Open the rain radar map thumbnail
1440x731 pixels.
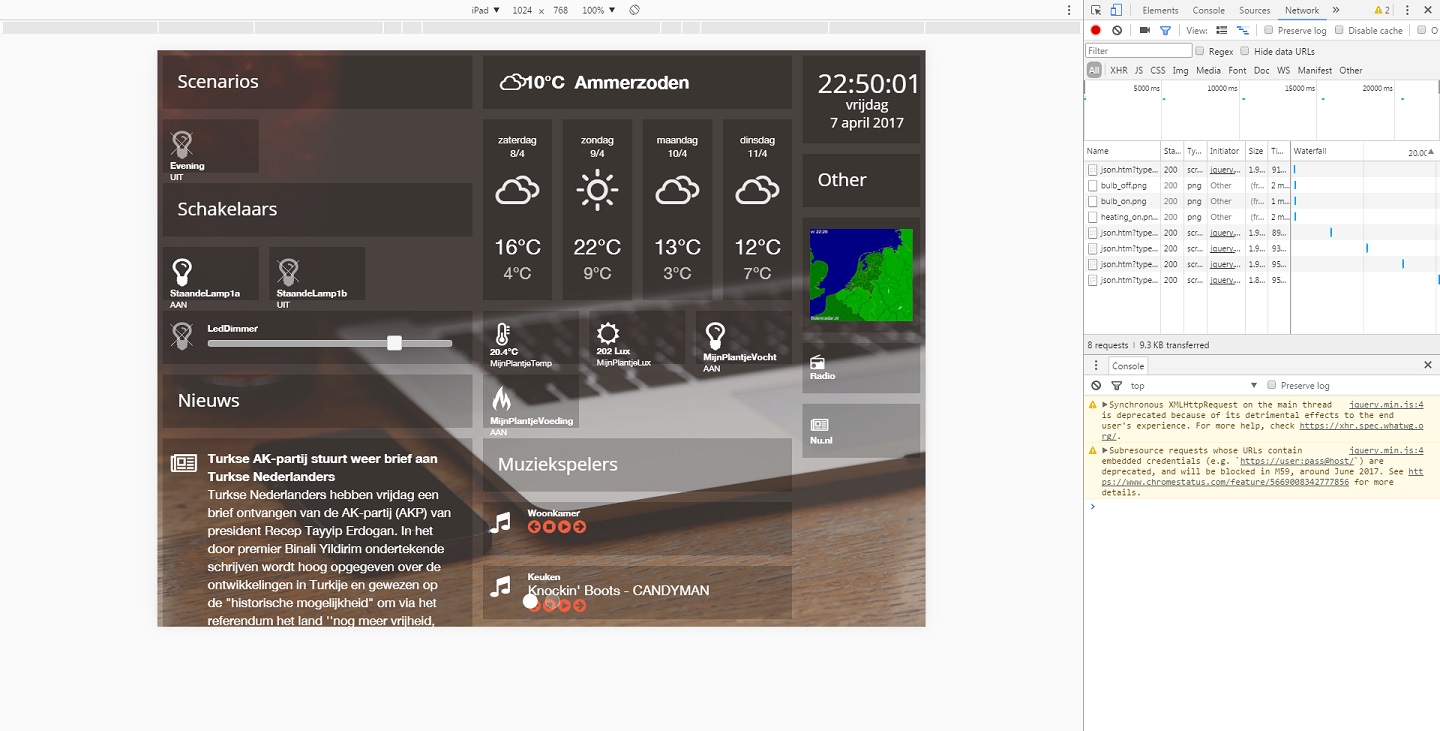[x=861, y=275]
